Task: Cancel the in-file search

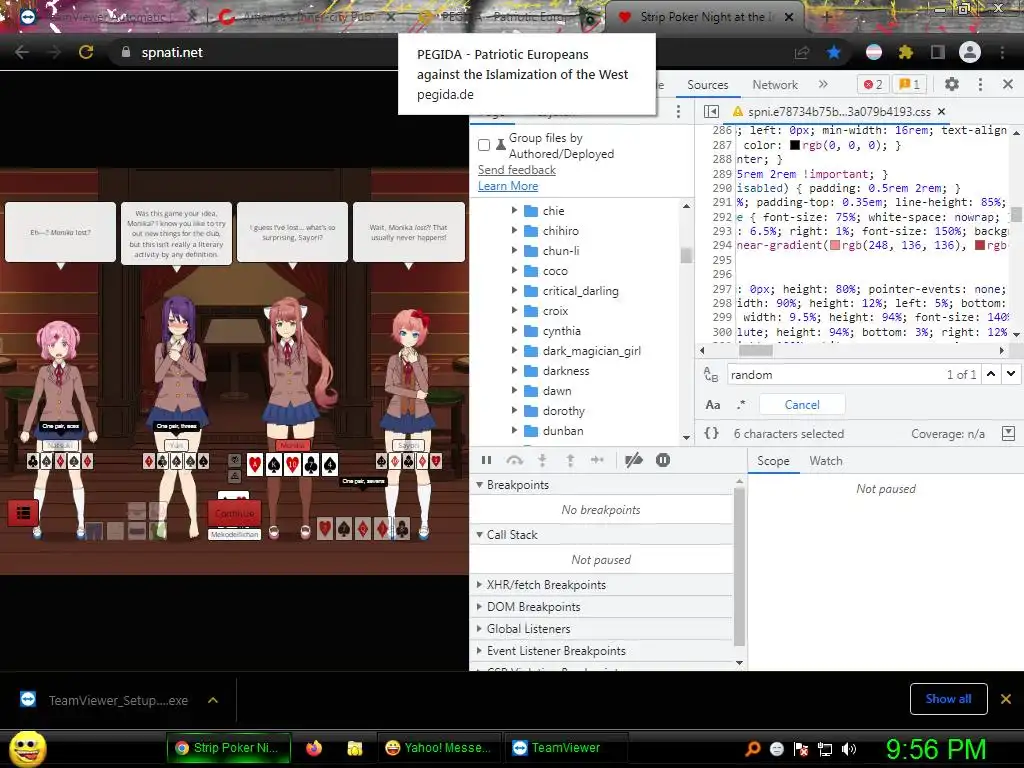Action: tap(802, 405)
